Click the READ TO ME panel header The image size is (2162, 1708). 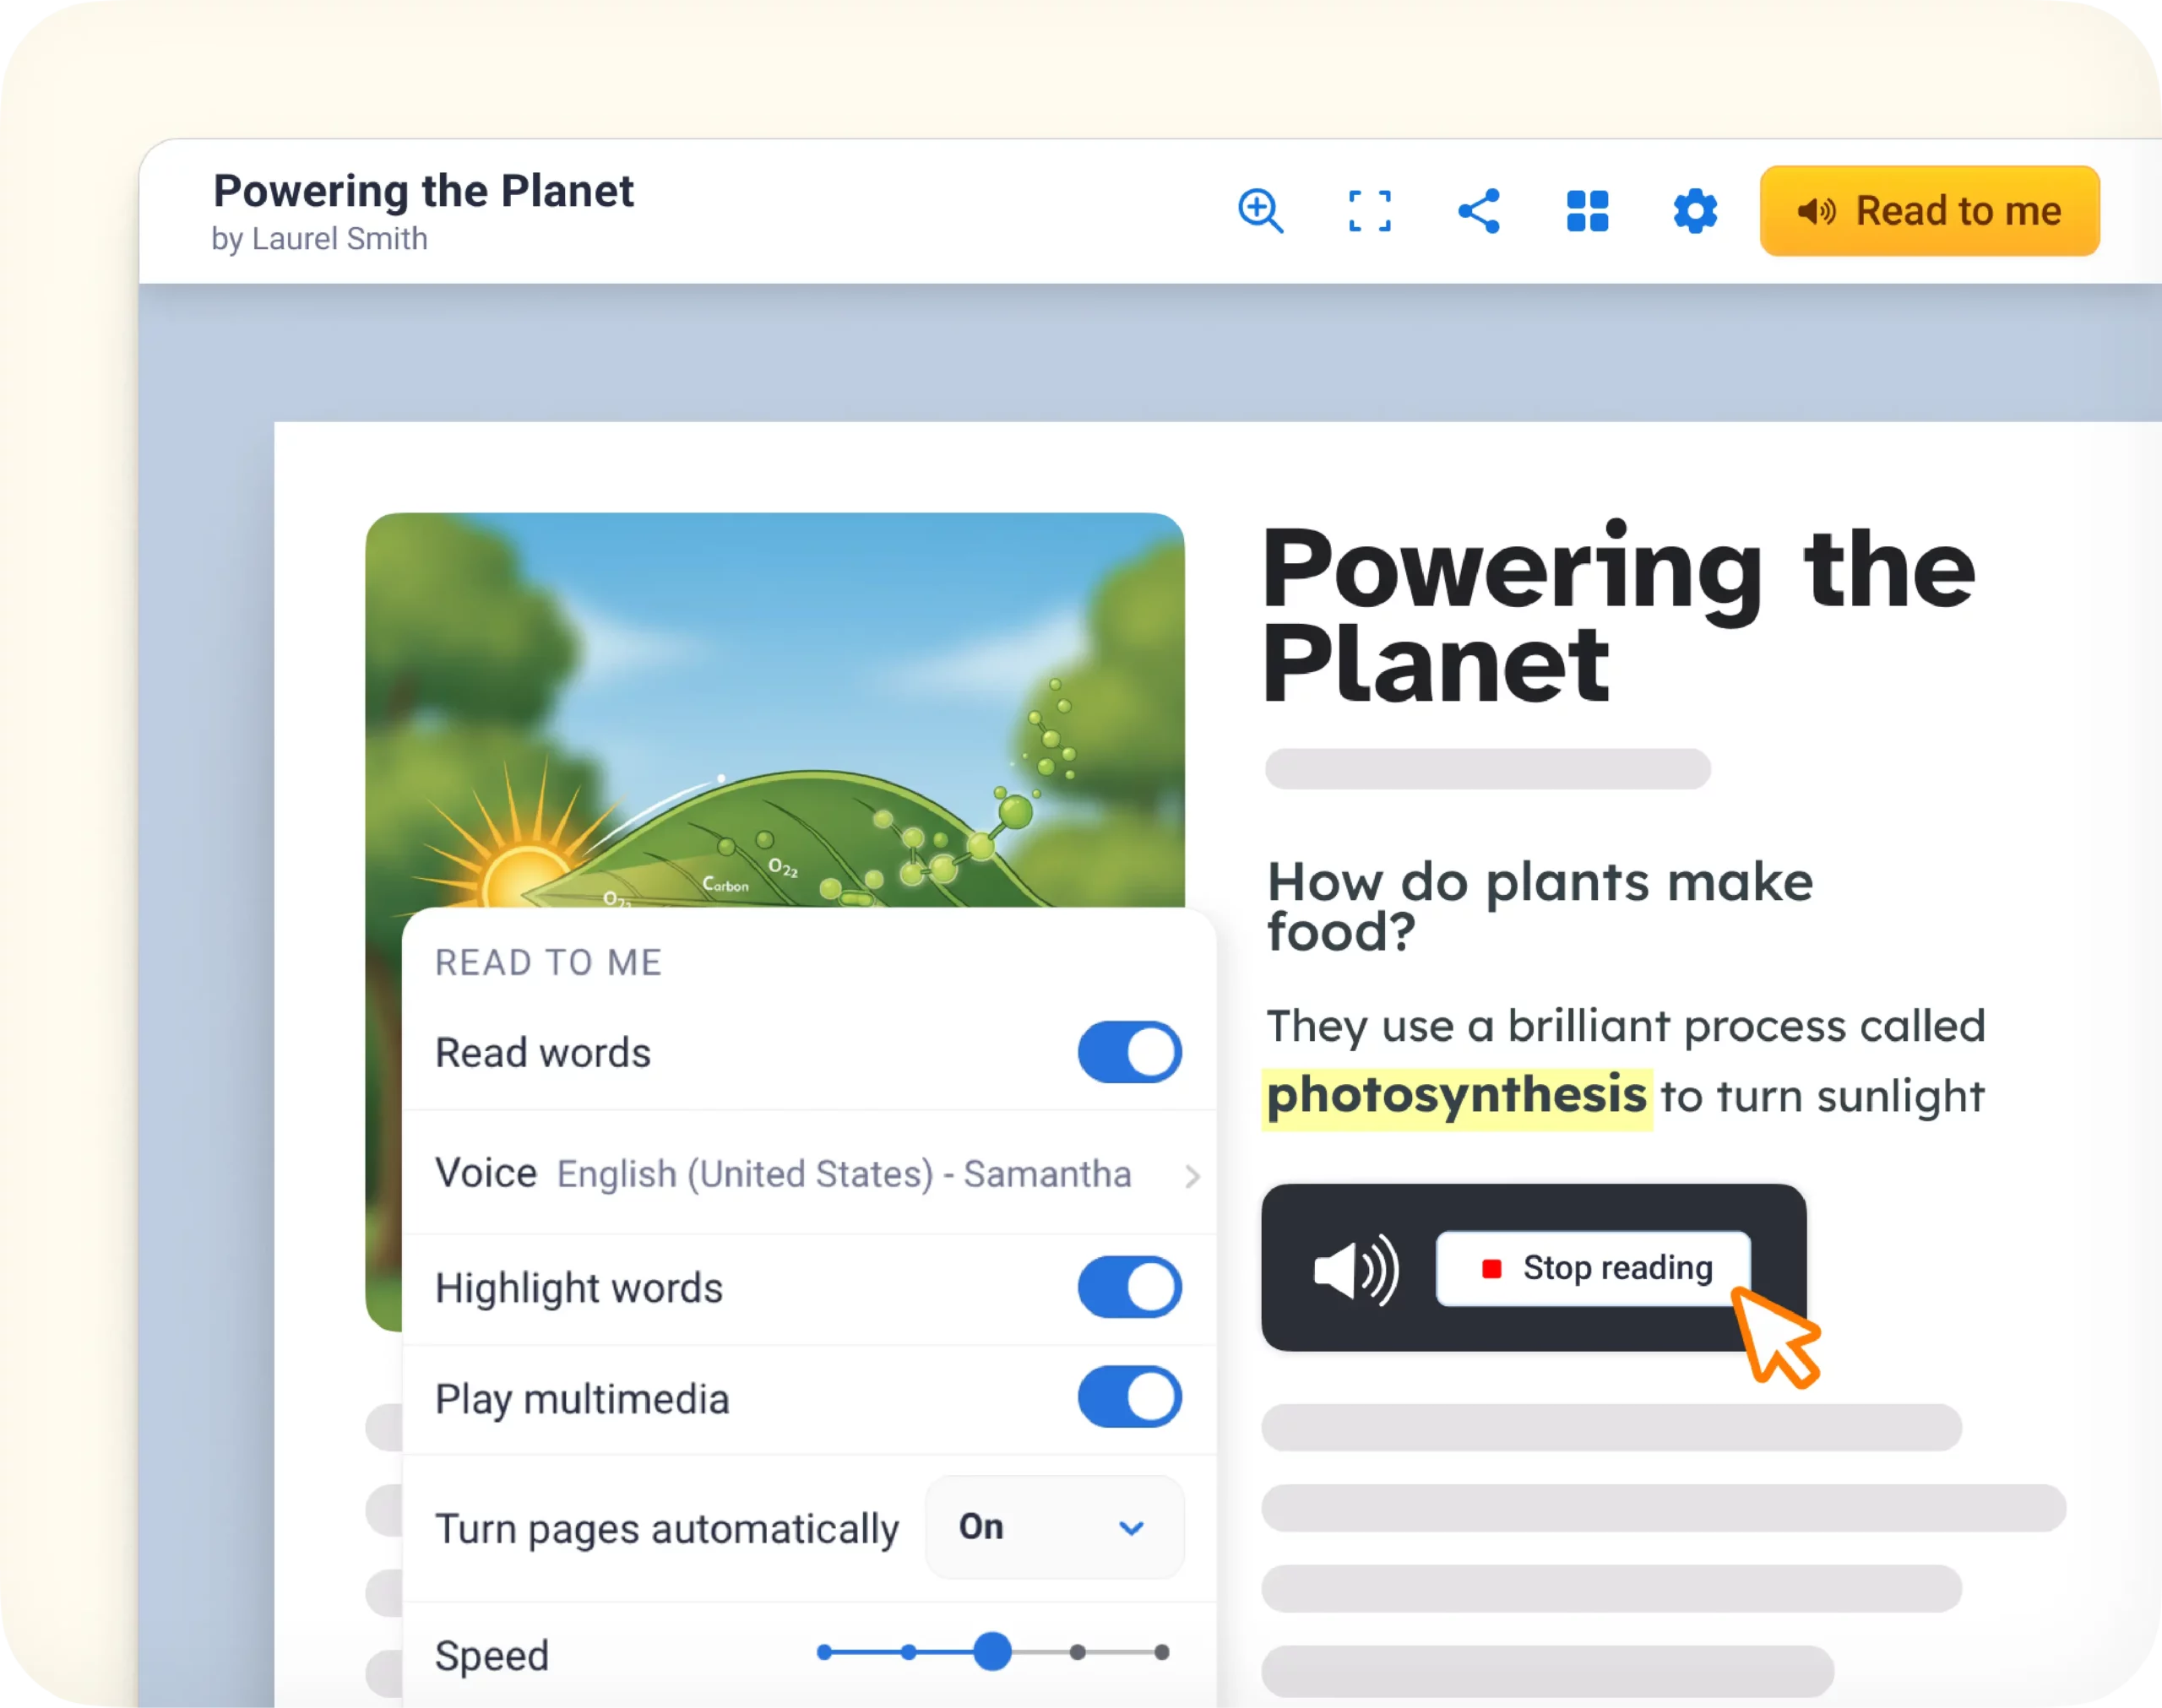(x=548, y=962)
